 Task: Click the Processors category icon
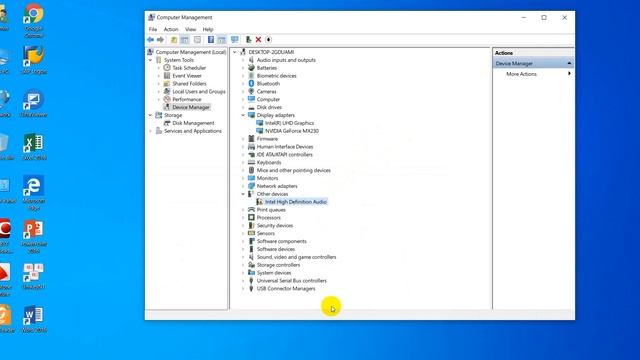(x=251, y=218)
